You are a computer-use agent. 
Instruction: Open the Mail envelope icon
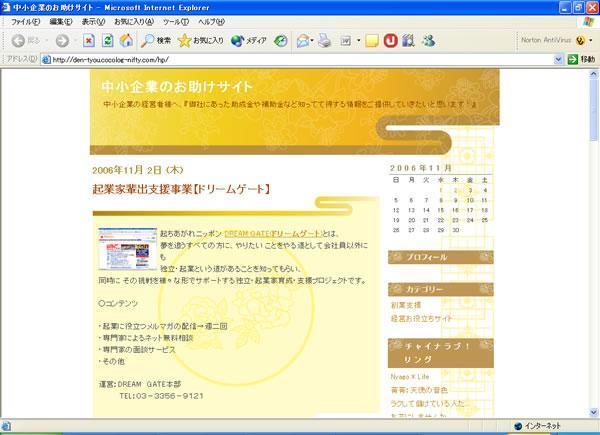tap(303, 41)
